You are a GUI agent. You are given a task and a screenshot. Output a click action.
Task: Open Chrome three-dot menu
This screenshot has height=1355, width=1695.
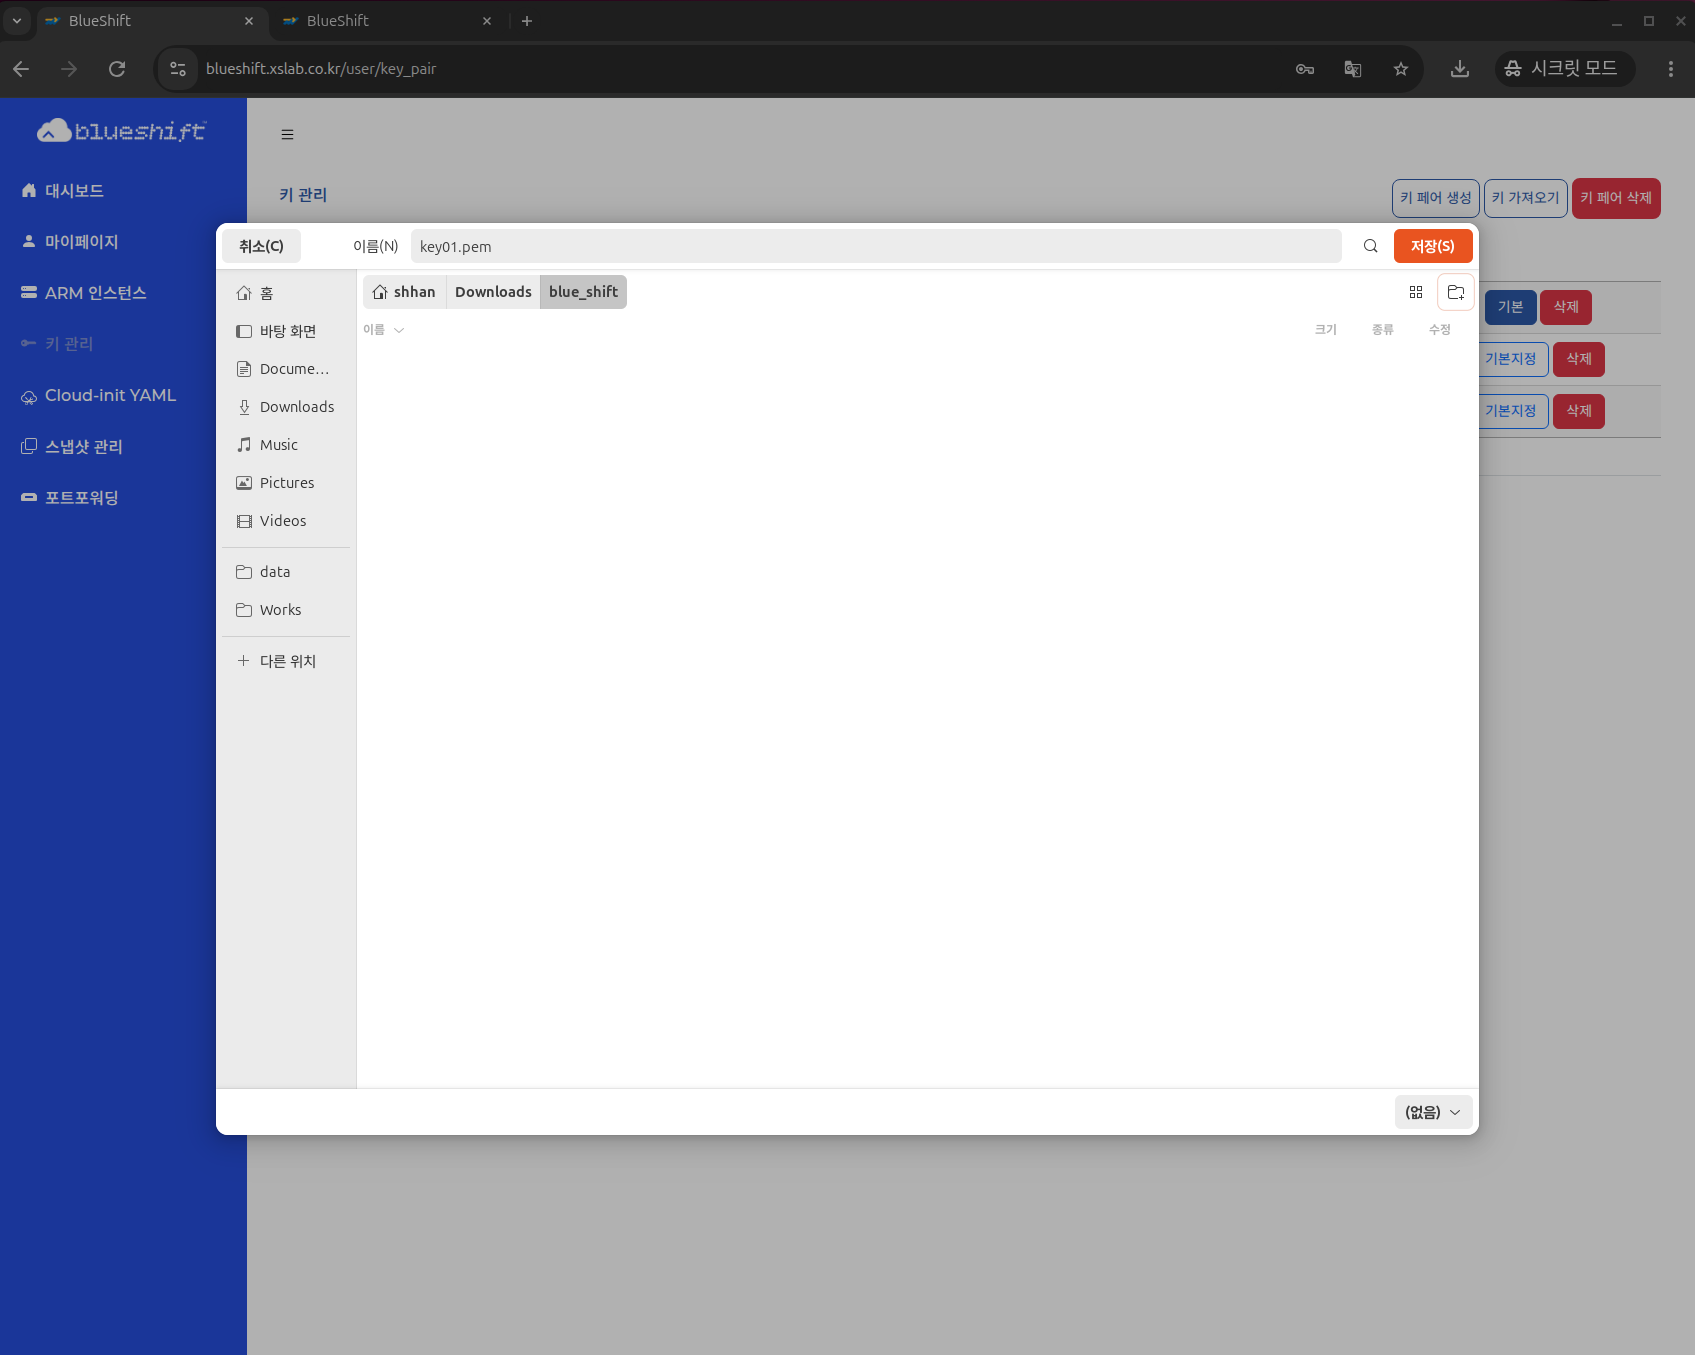click(1670, 69)
